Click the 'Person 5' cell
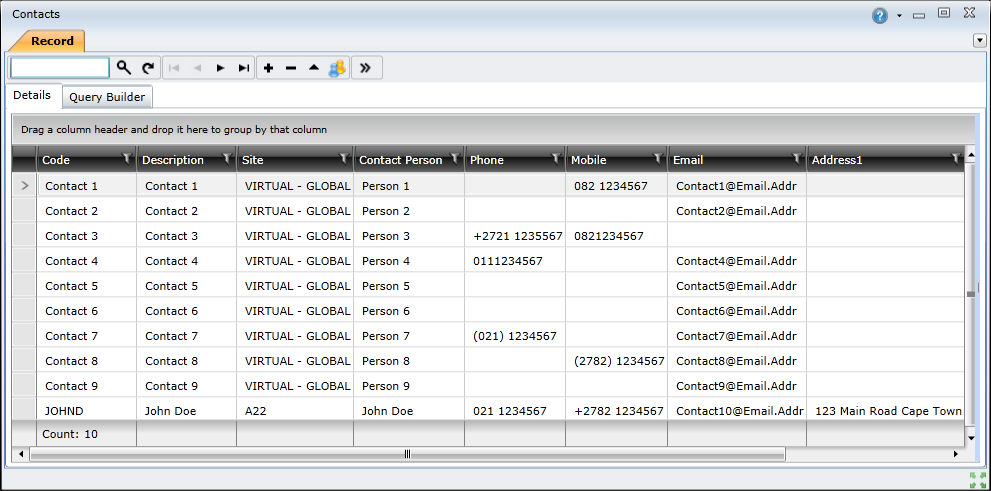This screenshot has height=491, width=991. pyautogui.click(x=409, y=286)
